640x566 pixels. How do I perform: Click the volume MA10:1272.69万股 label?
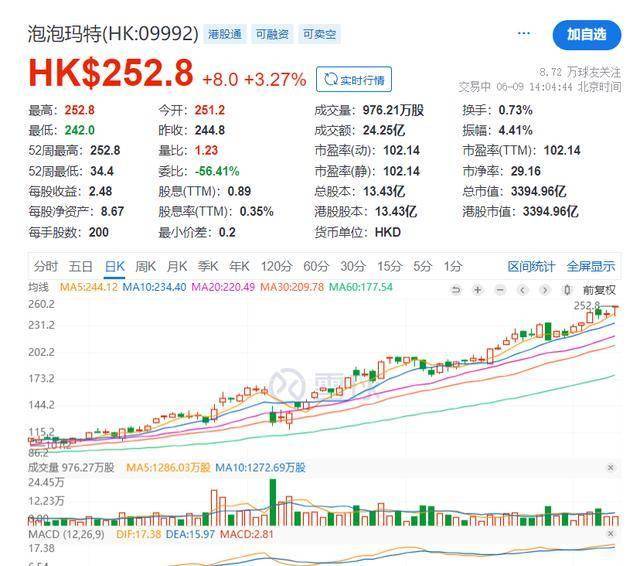click(x=260, y=468)
